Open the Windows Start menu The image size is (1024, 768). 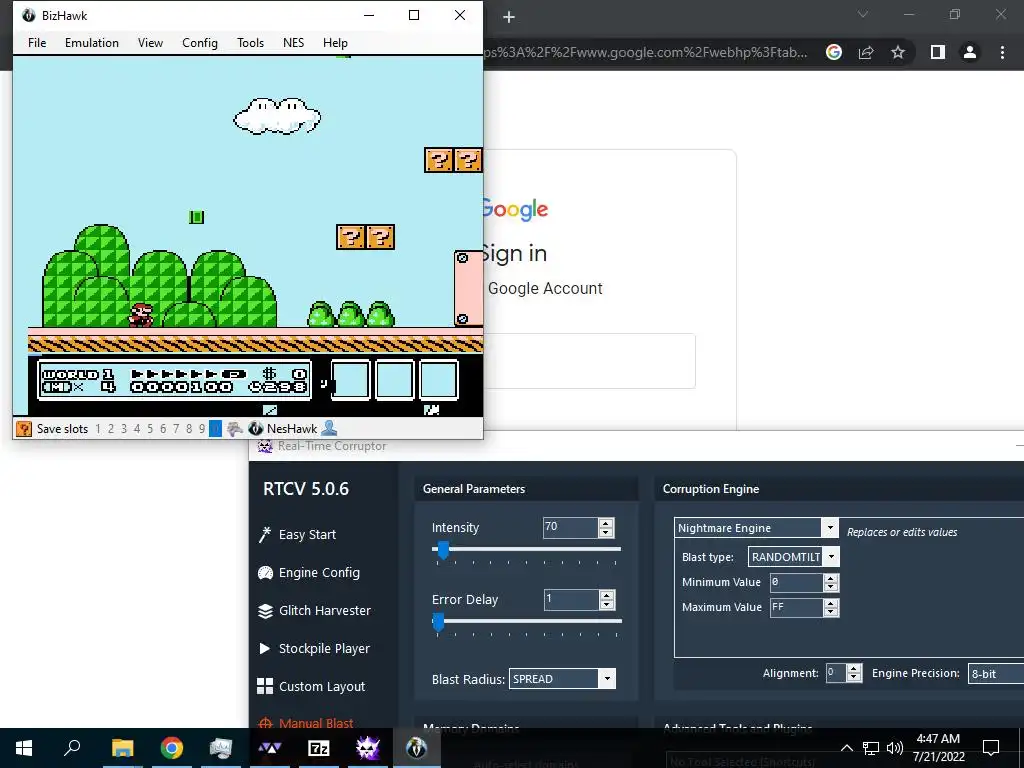pyautogui.click(x=24, y=748)
